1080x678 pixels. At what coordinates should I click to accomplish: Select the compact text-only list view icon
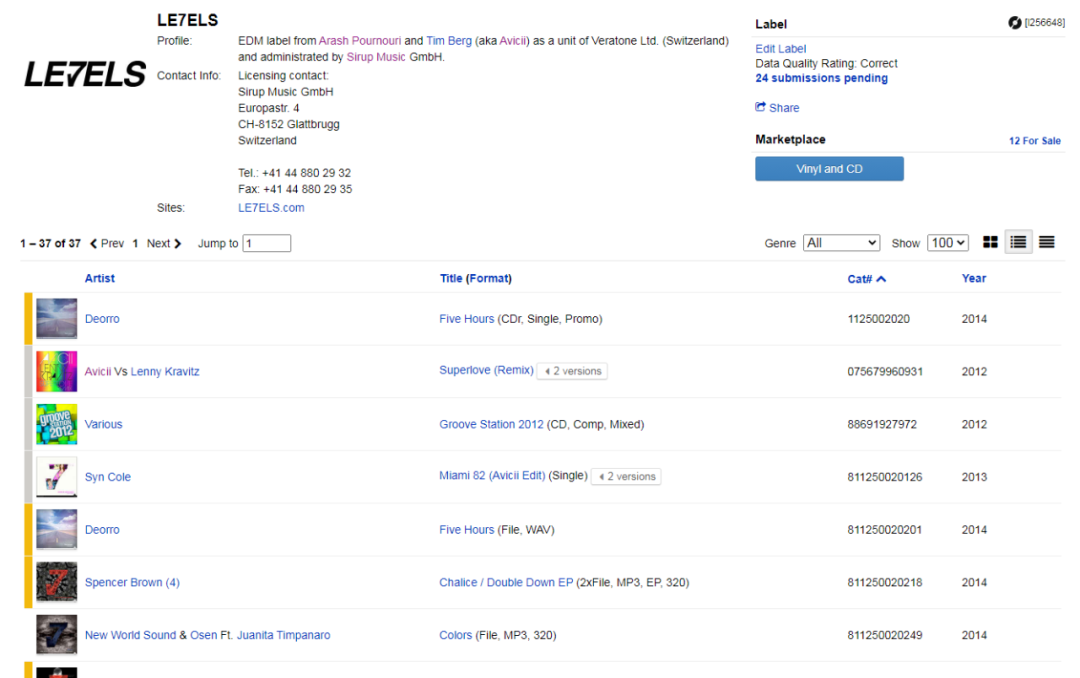point(1046,243)
